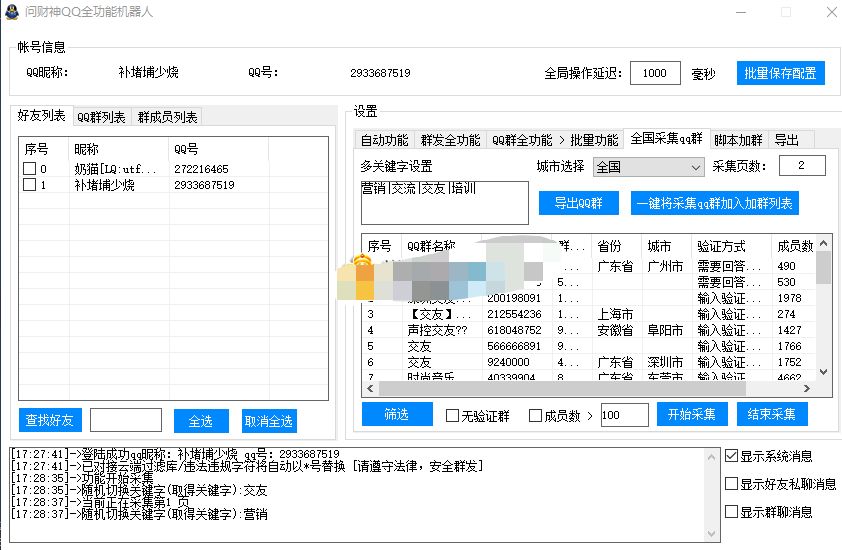Click the 省份 column header
This screenshot has width=842, height=550.
616,246
